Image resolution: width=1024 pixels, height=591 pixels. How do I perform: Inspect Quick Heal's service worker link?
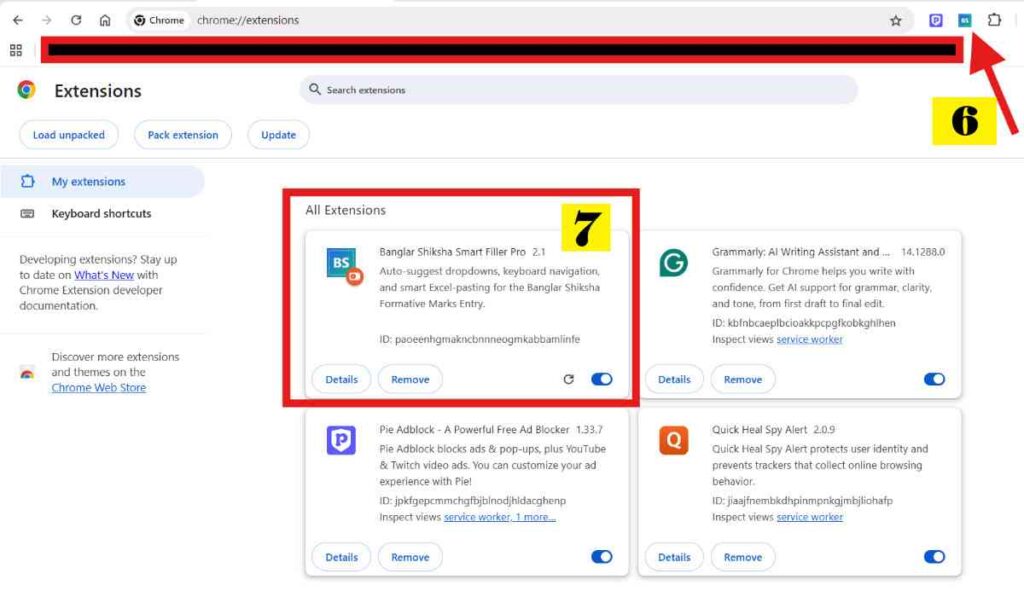[x=809, y=517]
